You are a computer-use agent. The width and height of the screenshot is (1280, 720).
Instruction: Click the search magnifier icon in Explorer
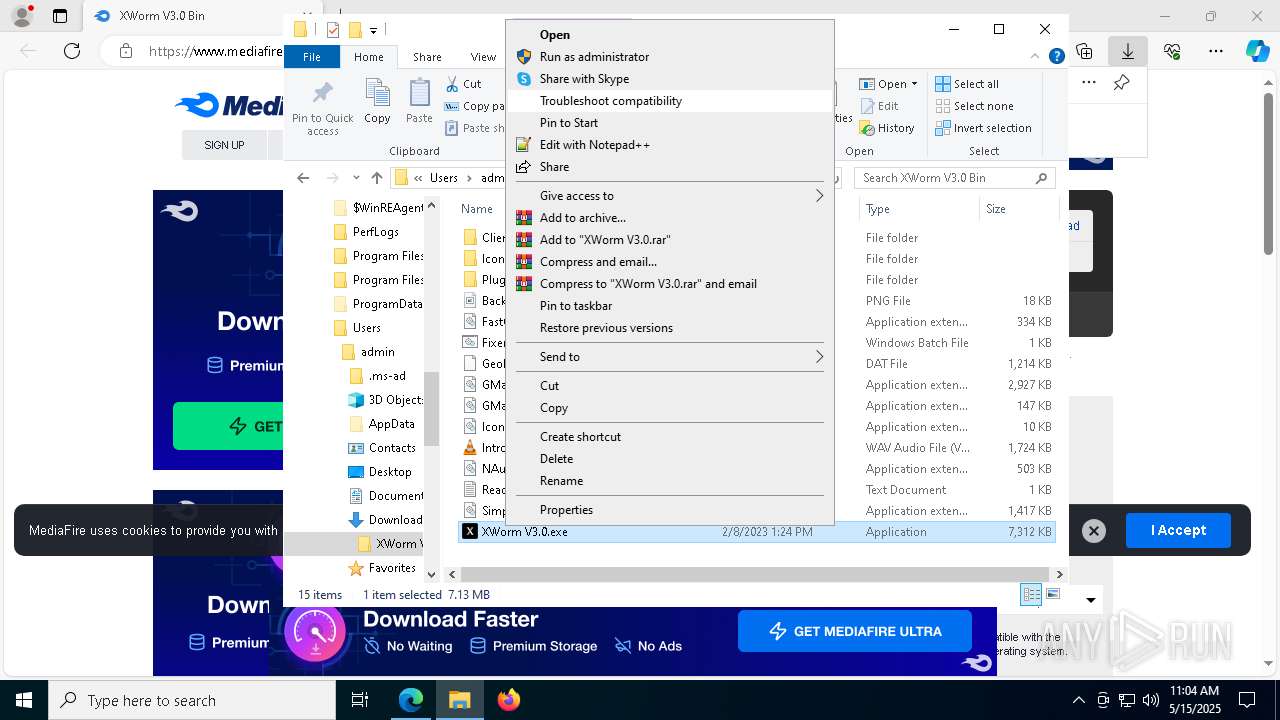pyautogui.click(x=1041, y=178)
